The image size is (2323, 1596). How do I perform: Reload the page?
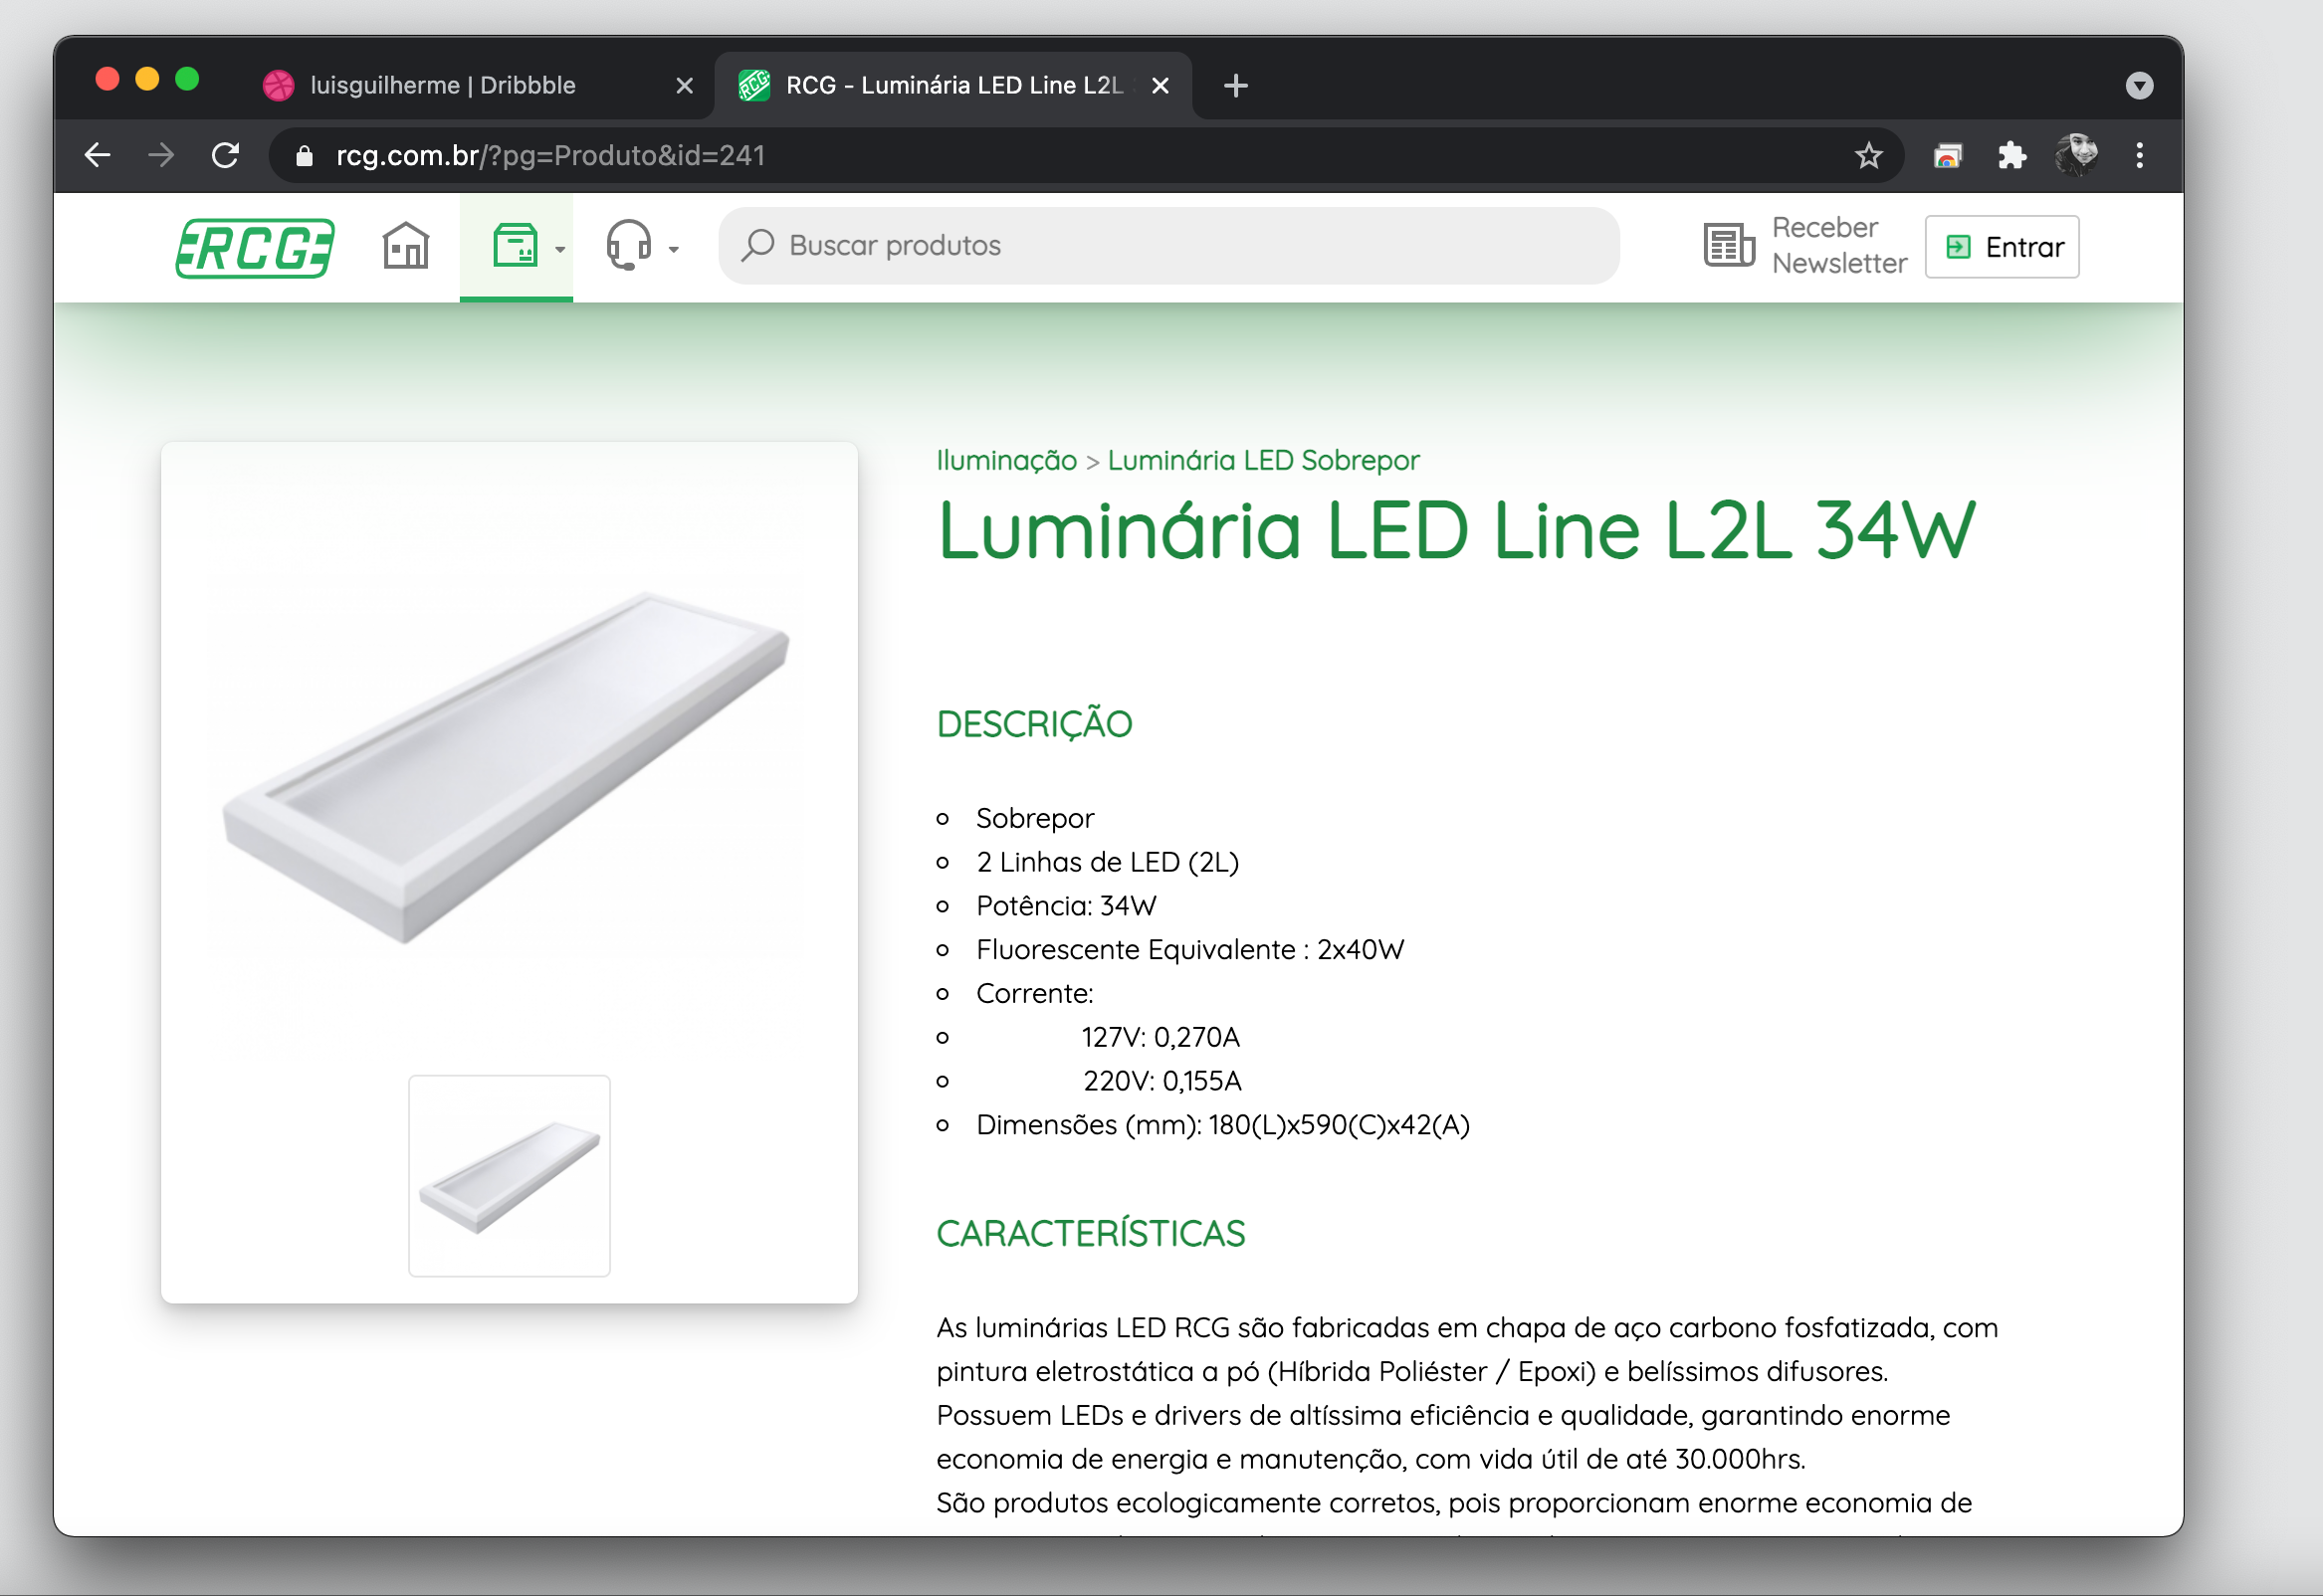[225, 155]
